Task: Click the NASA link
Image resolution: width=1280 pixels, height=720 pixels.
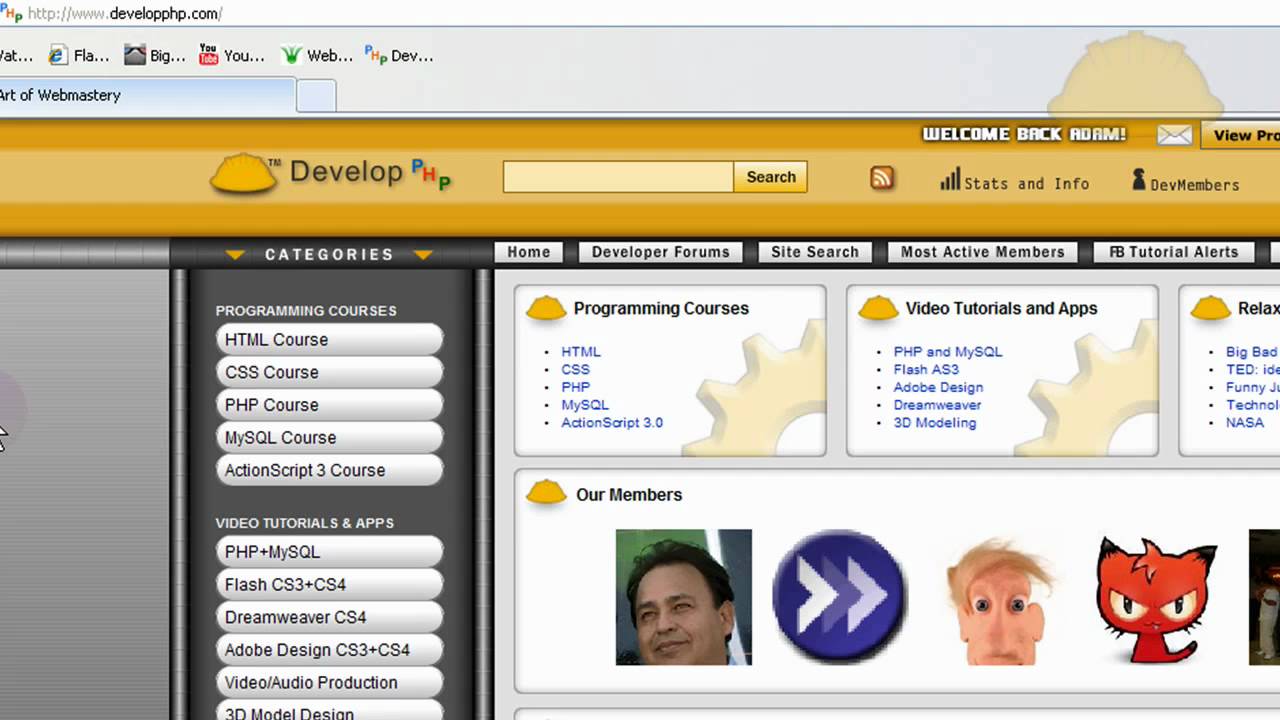Action: click(1245, 423)
